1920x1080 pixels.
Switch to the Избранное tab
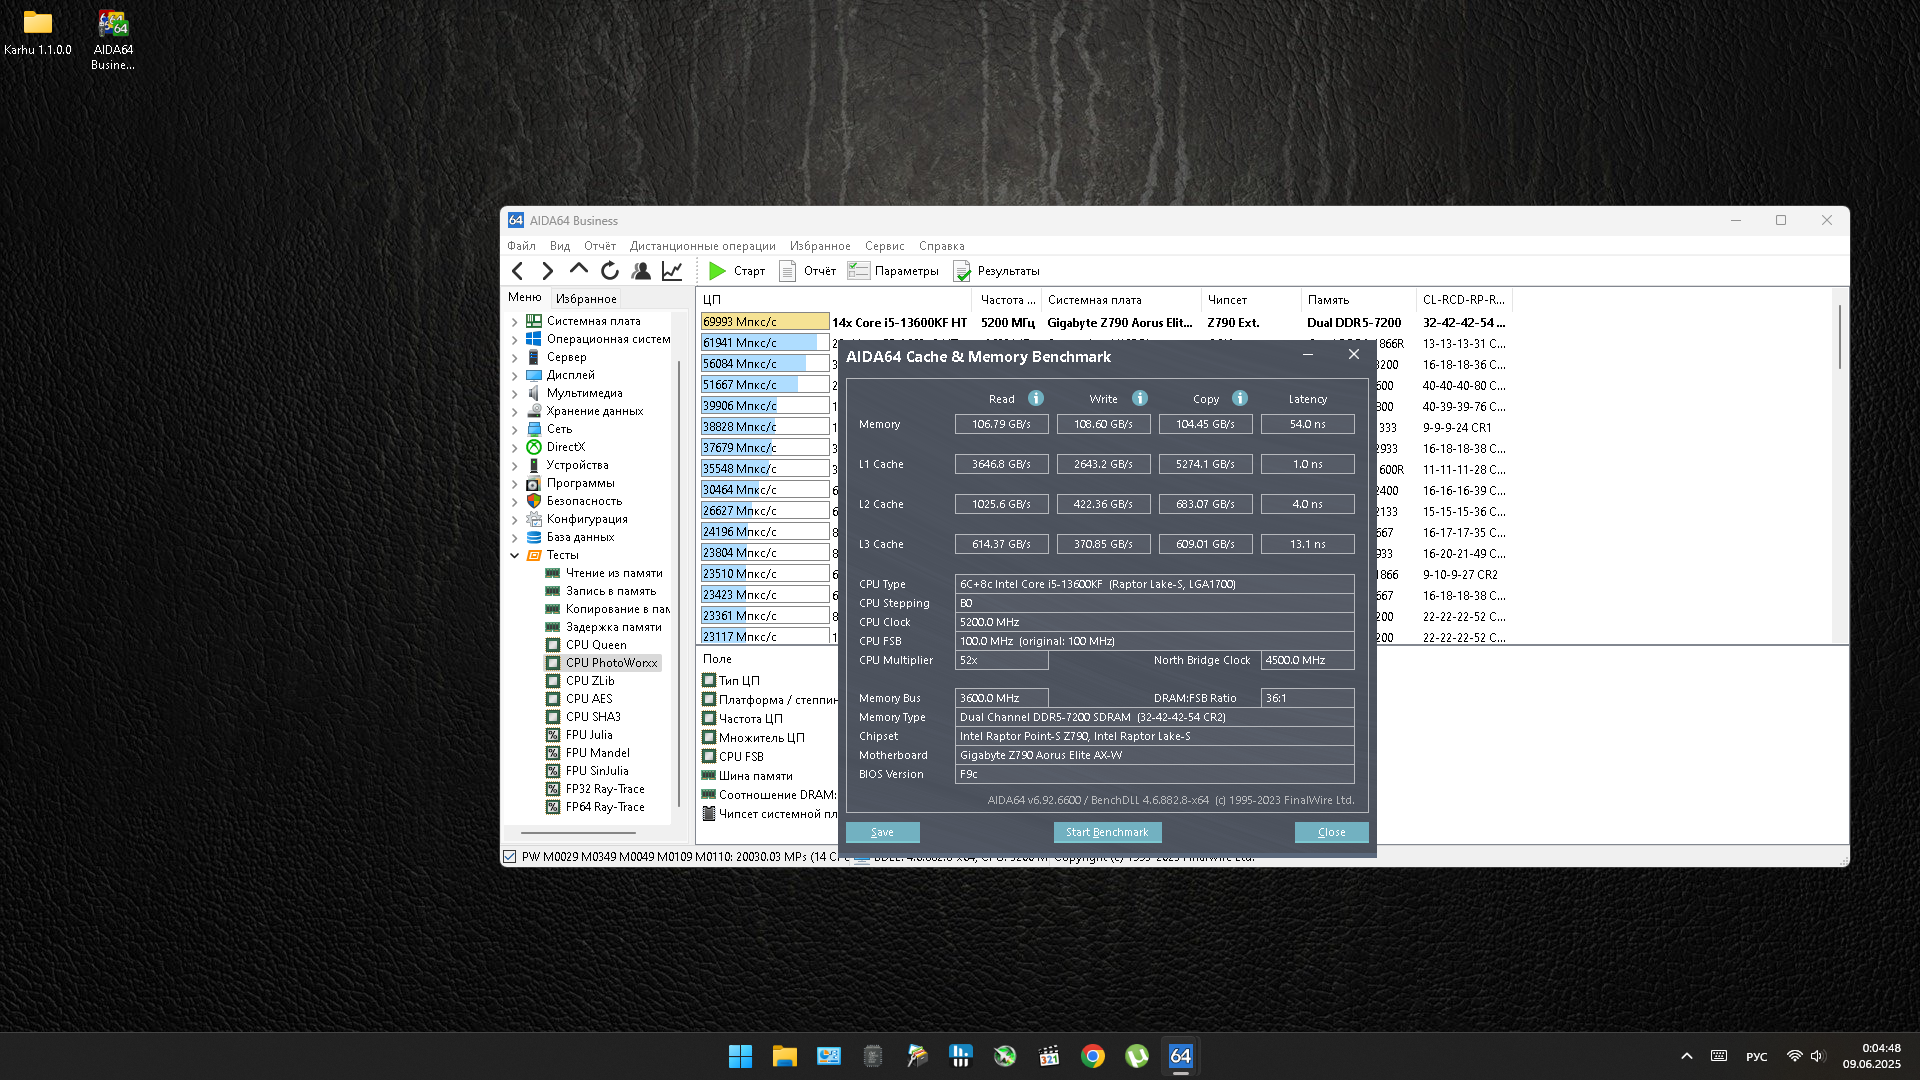[586, 299]
